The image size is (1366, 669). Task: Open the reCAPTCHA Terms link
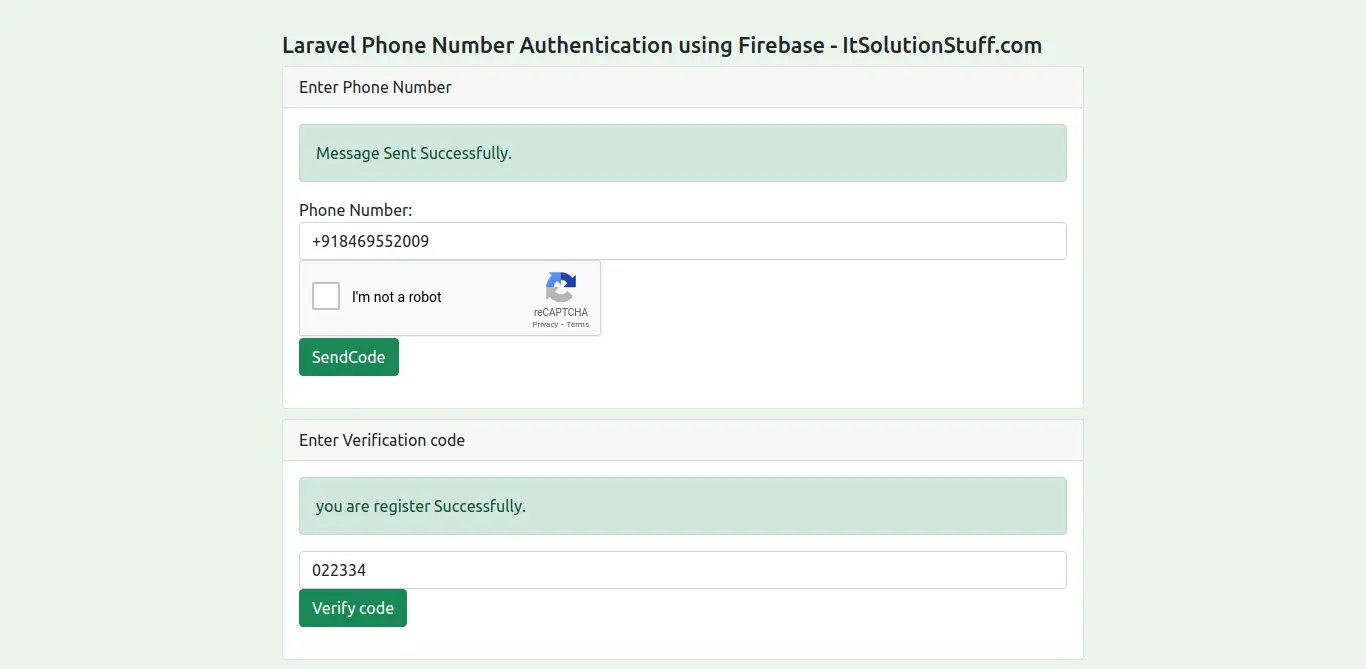578,325
